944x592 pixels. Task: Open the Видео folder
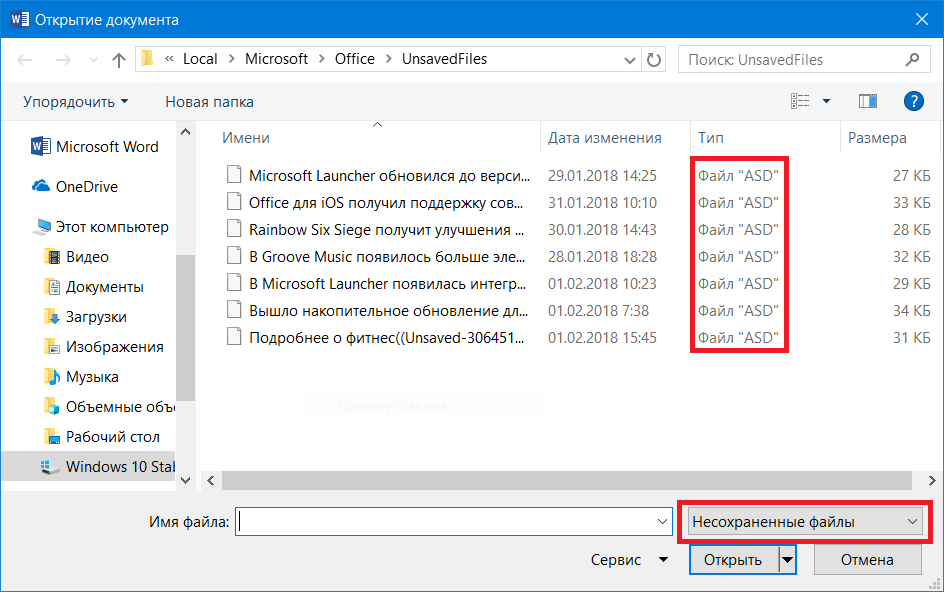77,257
